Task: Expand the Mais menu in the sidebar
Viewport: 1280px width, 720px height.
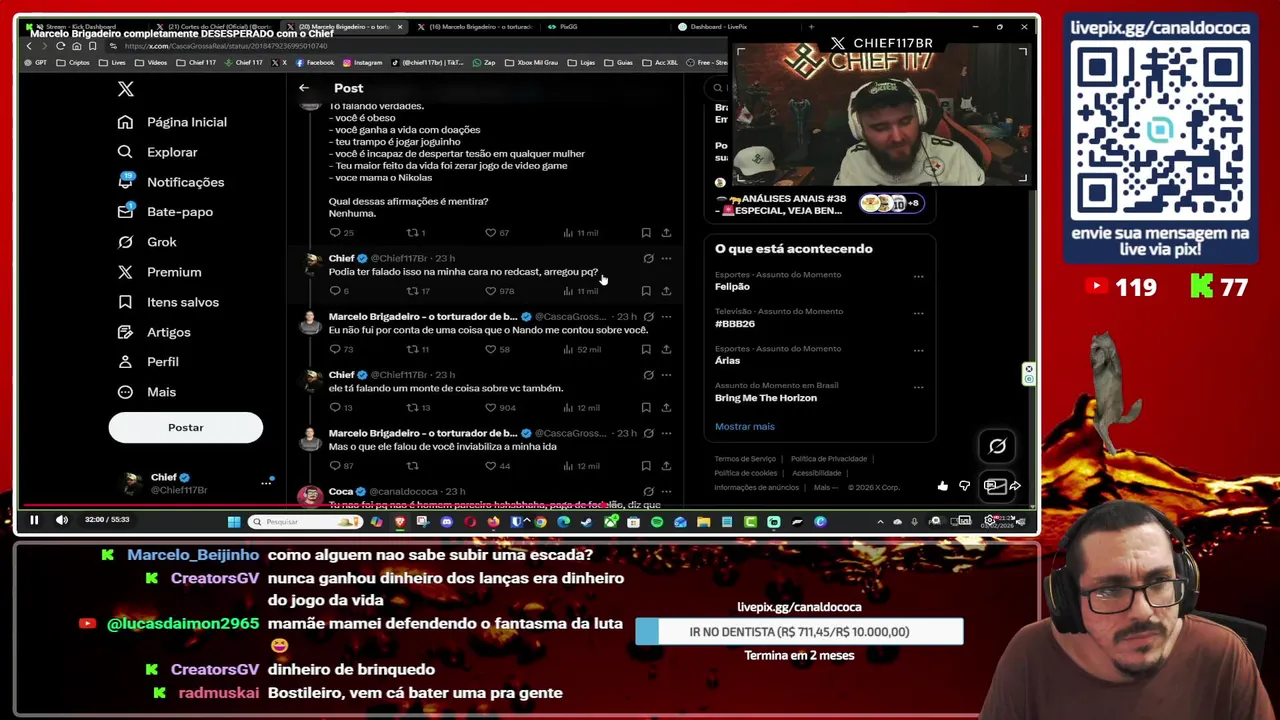Action: 146,392
